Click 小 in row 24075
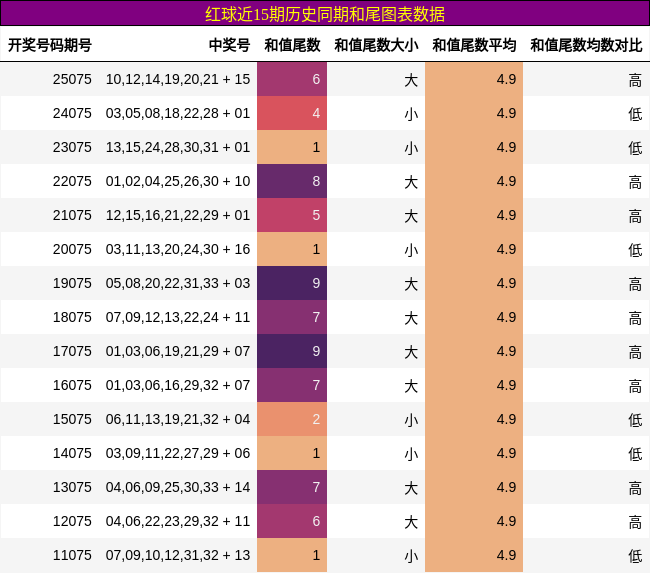 click(411, 114)
